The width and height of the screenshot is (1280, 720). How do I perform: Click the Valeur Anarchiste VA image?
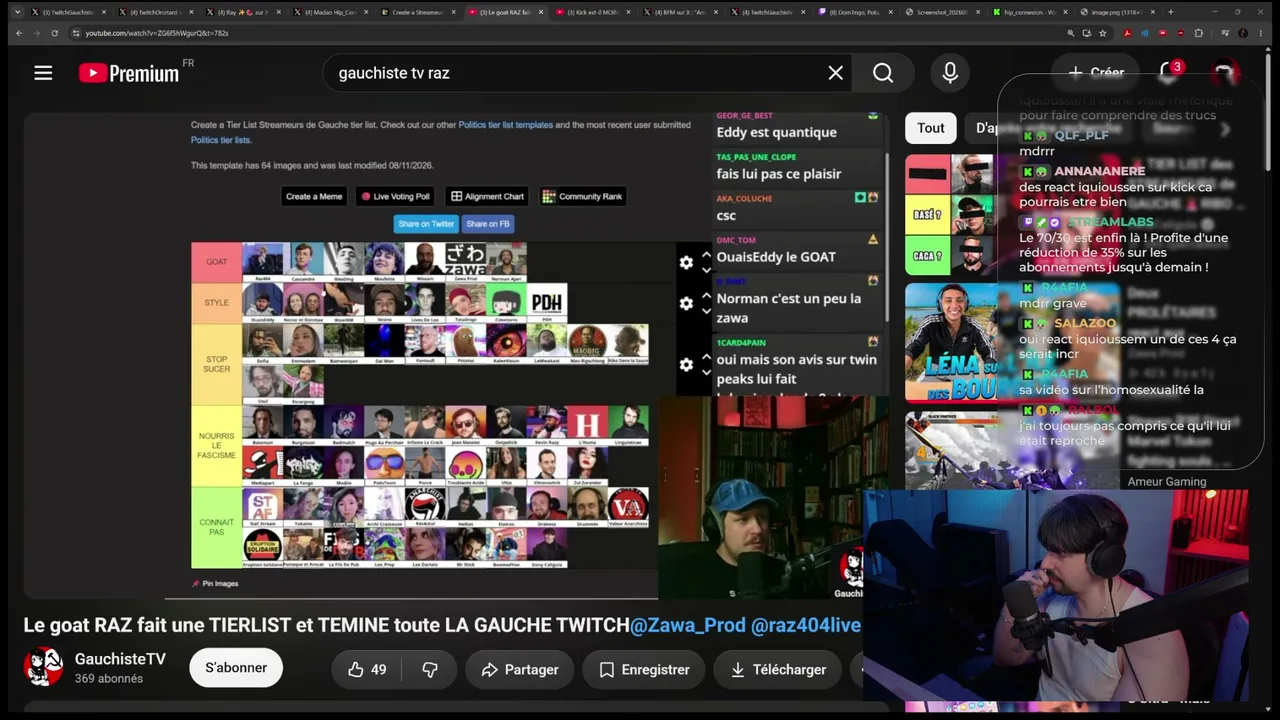pyautogui.click(x=628, y=506)
